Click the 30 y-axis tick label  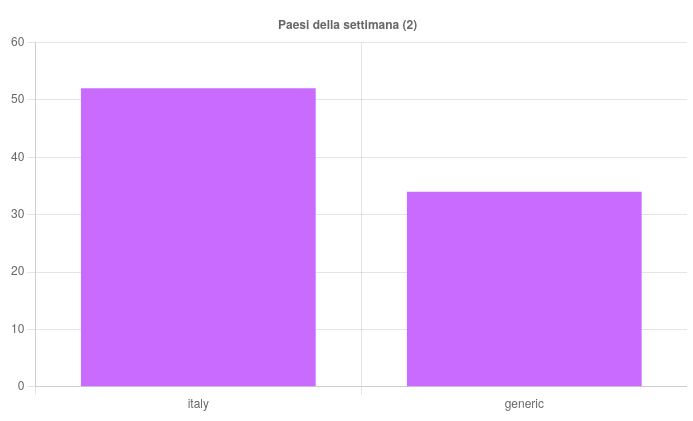pos(18,214)
